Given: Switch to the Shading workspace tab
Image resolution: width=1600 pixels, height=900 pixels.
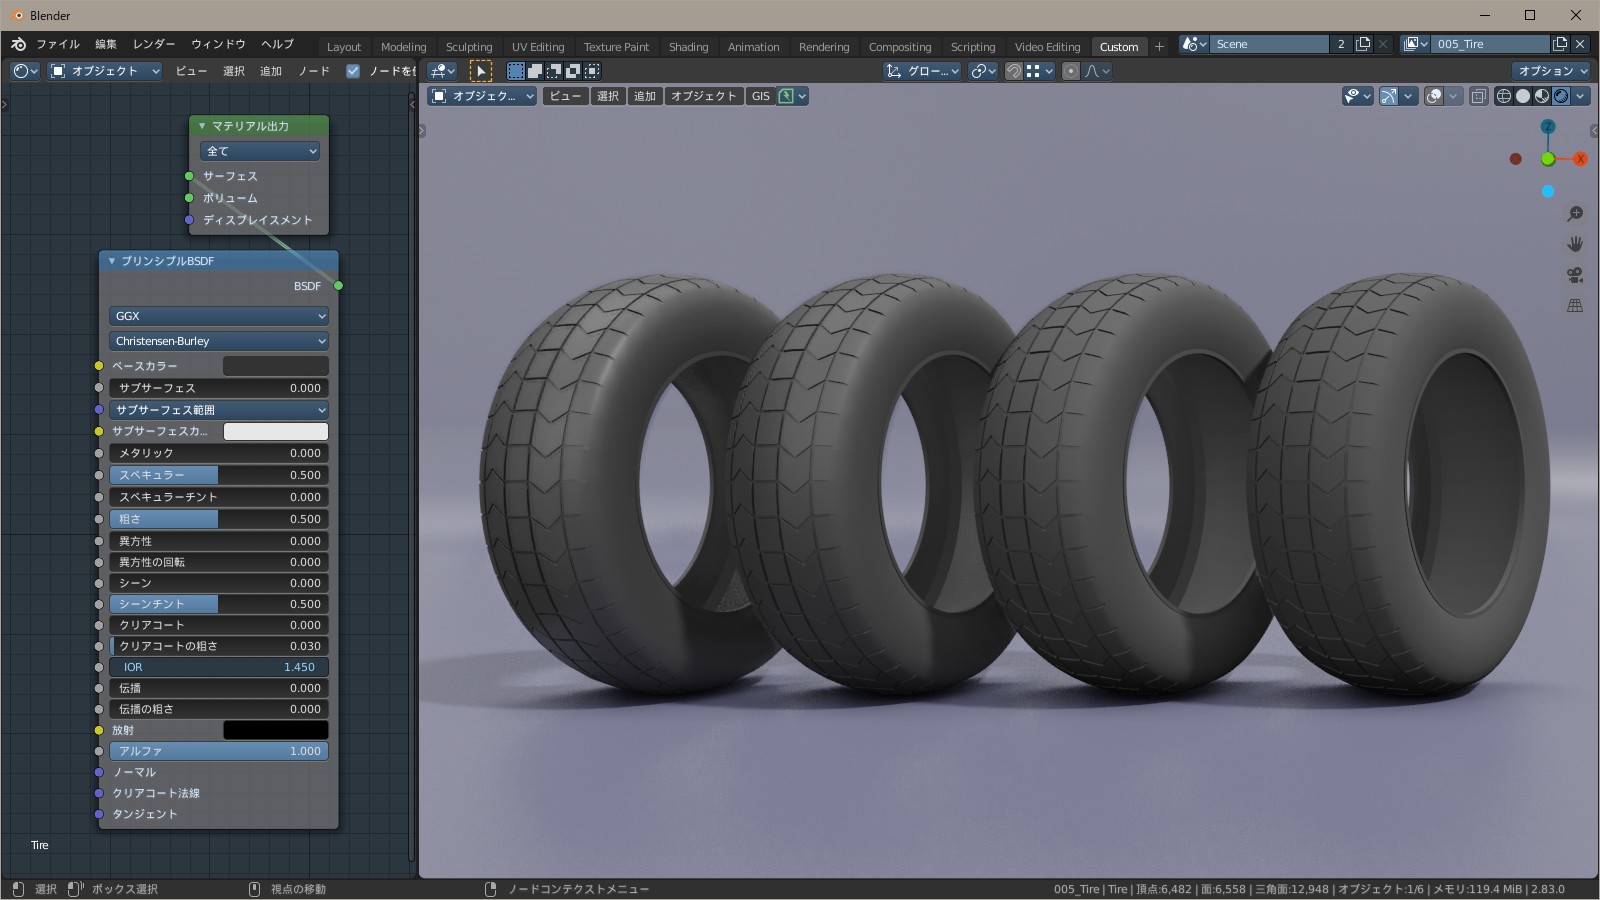Looking at the screenshot, I should click(688, 47).
